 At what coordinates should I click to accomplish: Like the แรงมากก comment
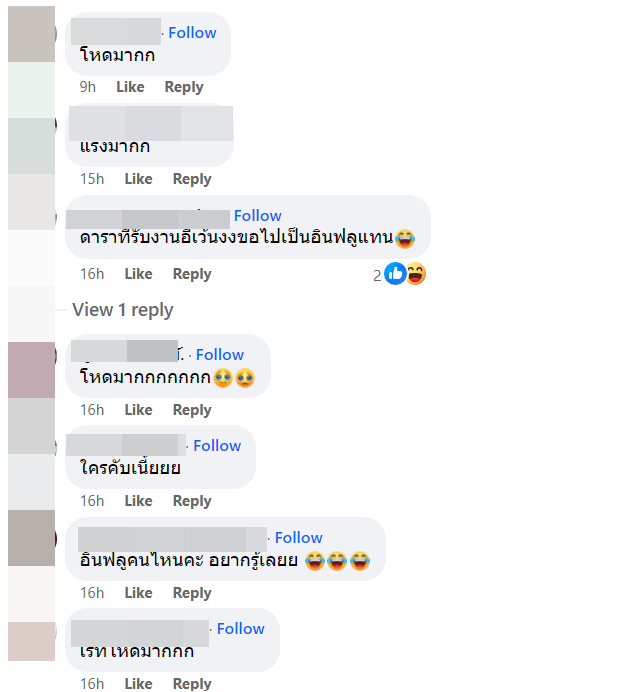[139, 179]
